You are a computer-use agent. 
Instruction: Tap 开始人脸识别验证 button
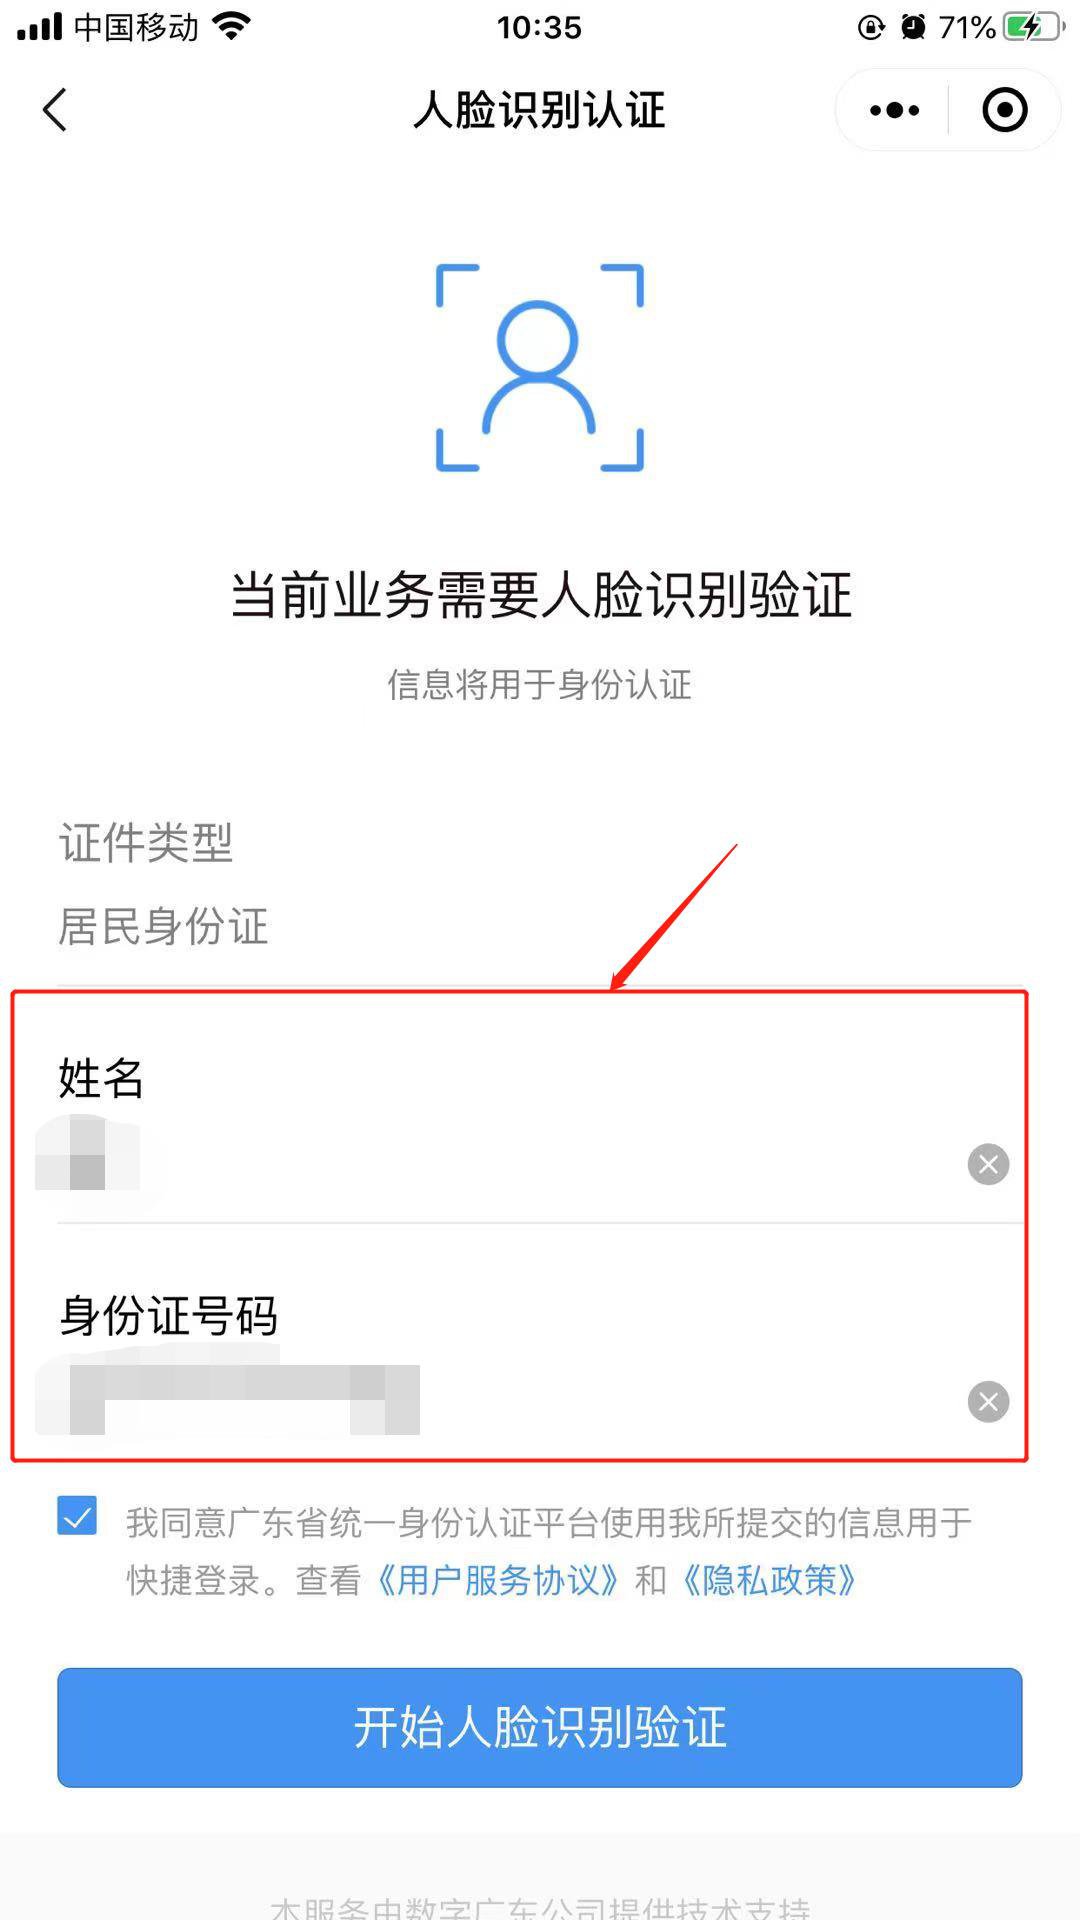[540, 1727]
